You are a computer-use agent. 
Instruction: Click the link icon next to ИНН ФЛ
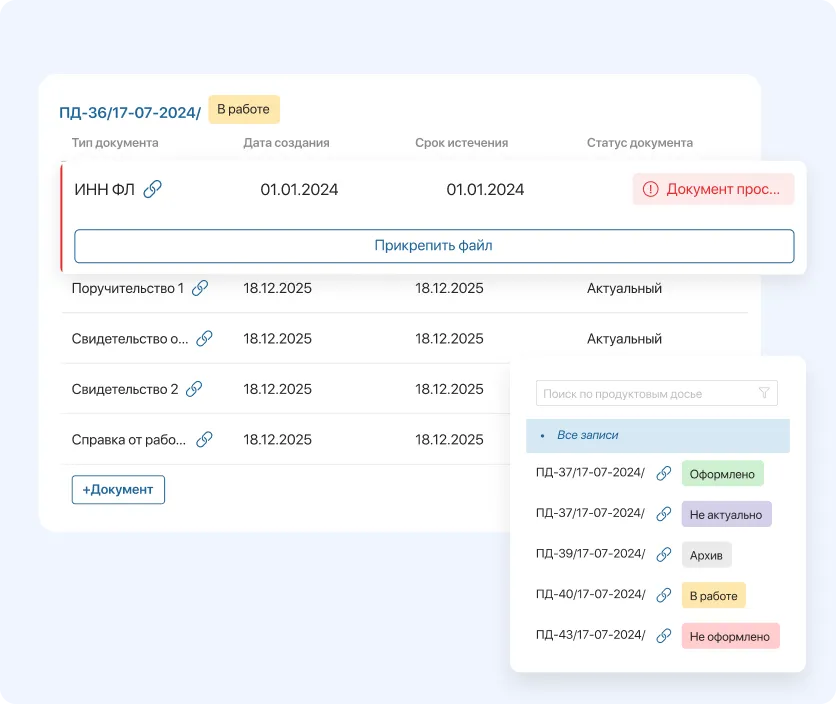click(x=153, y=189)
